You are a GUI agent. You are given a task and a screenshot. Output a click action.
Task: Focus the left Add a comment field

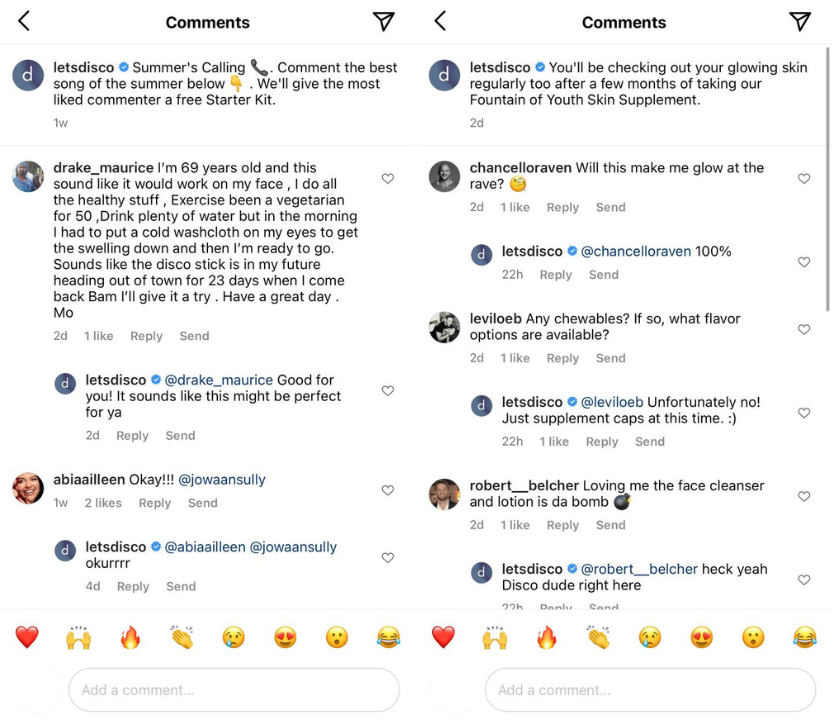[234, 690]
